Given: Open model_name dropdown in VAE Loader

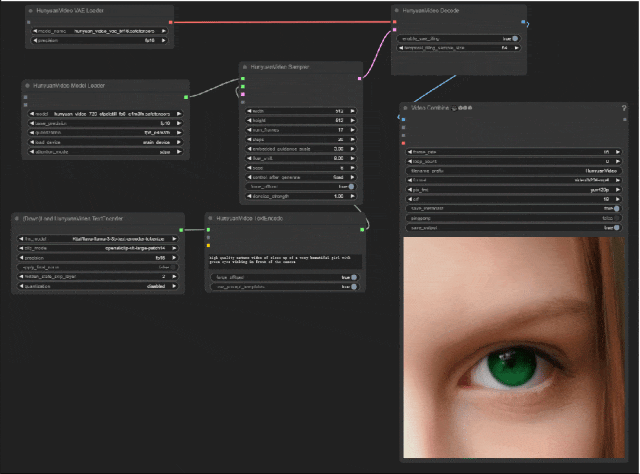Looking at the screenshot, I should 100,31.
